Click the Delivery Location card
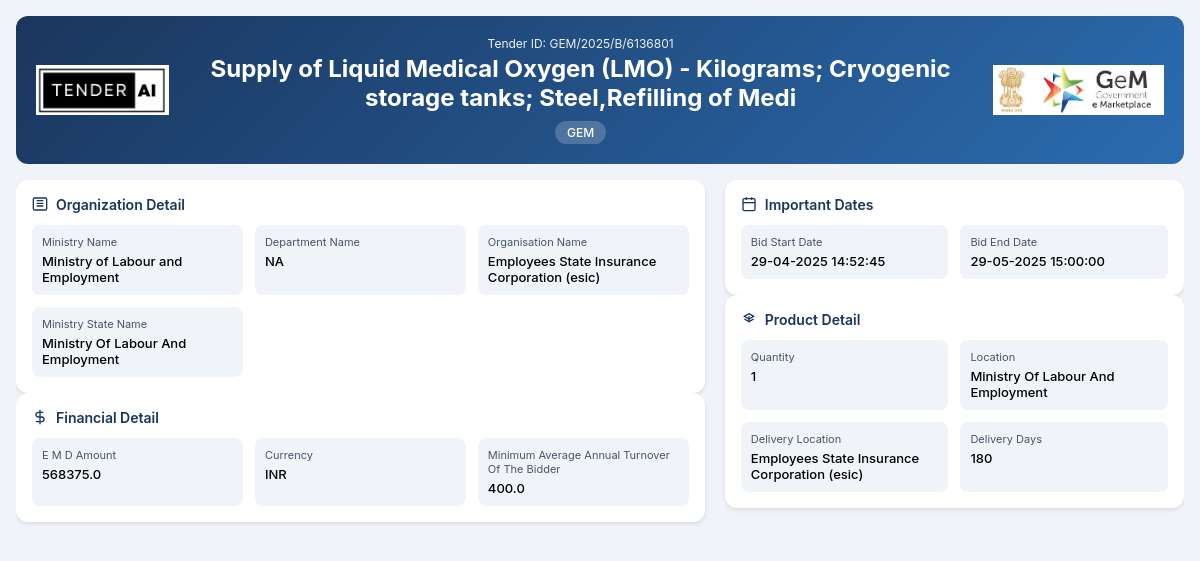The image size is (1200, 561). pyautogui.click(x=844, y=457)
